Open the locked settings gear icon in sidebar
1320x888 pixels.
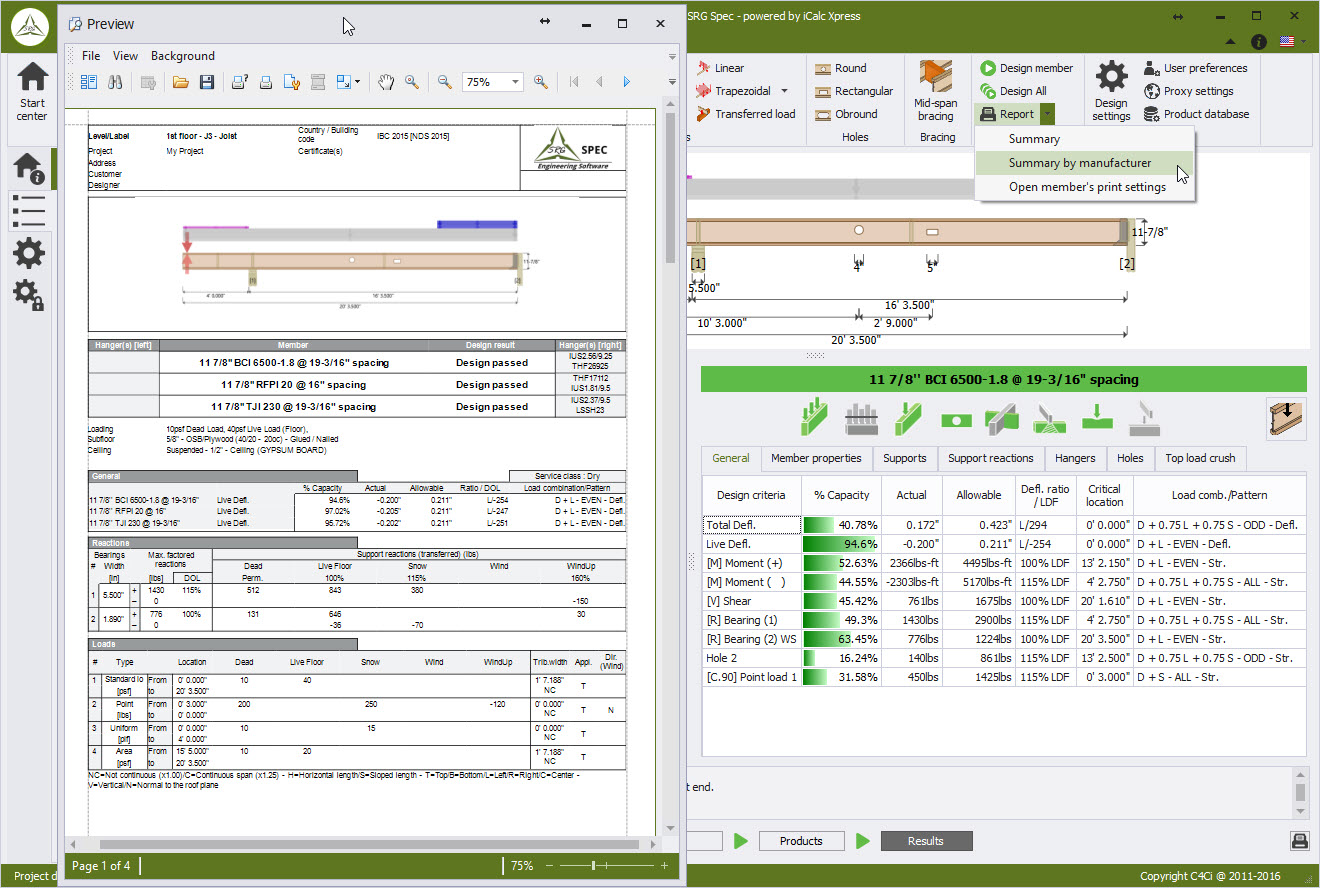pos(28,295)
